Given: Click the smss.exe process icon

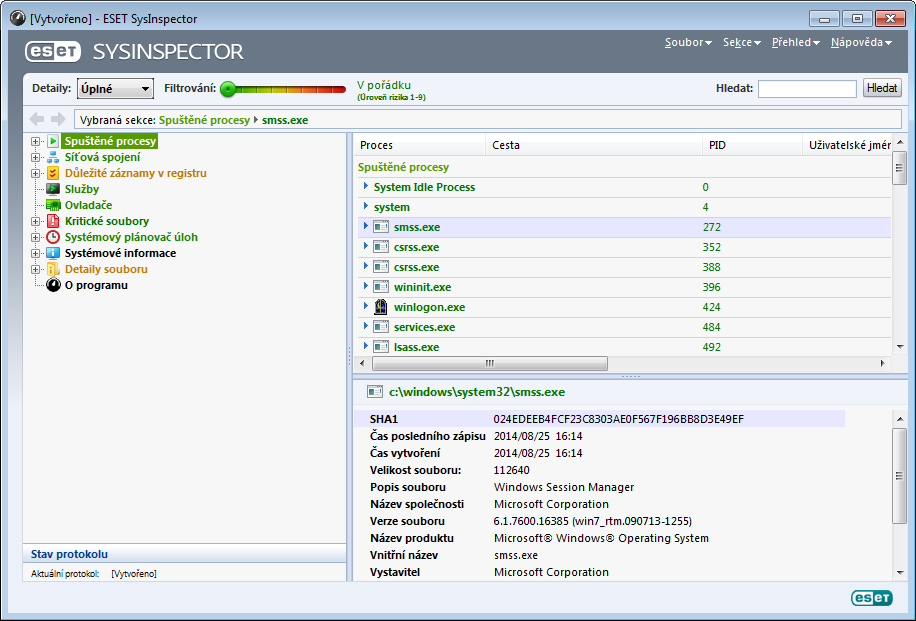Looking at the screenshot, I should tap(381, 227).
